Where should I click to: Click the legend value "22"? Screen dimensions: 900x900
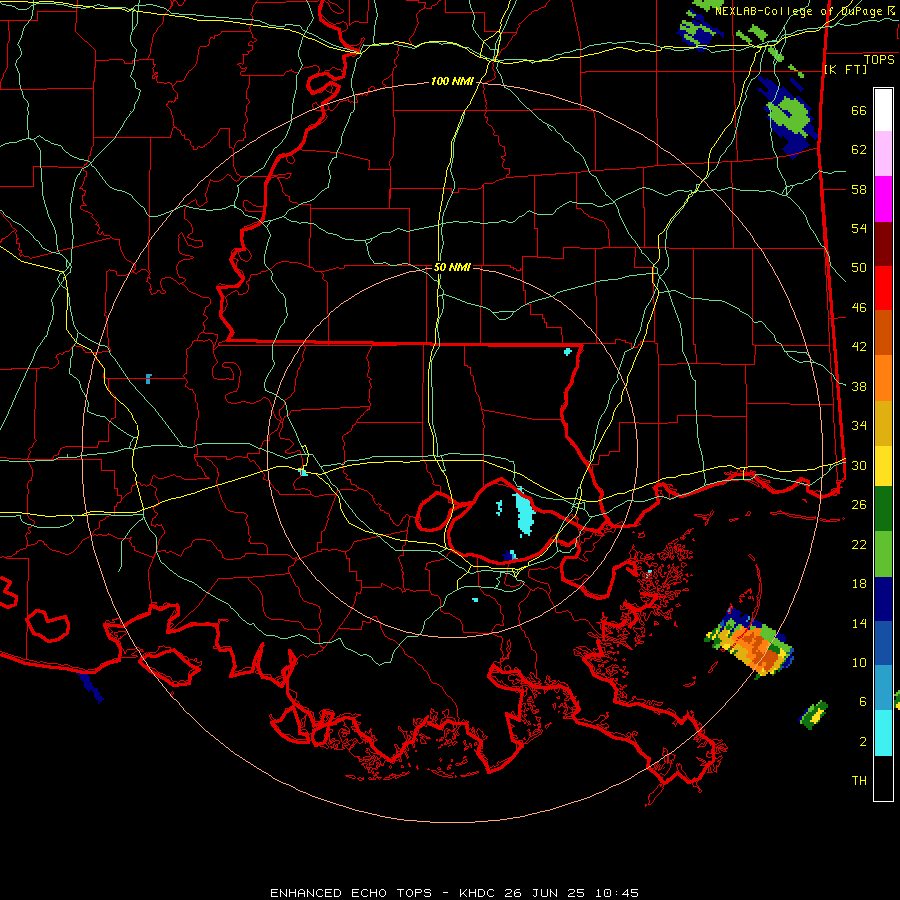859,545
